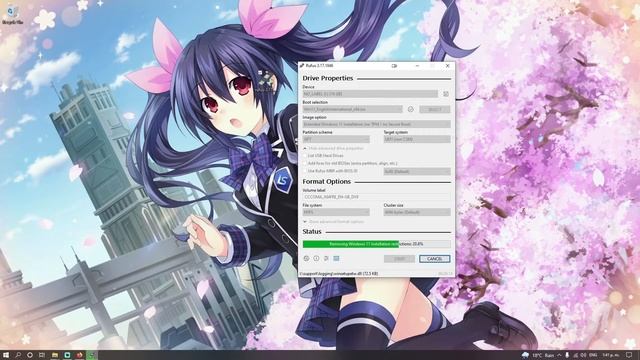The image size is (640, 360).
Task: Open the Recycle Bin desktop icon
Action: [12, 15]
